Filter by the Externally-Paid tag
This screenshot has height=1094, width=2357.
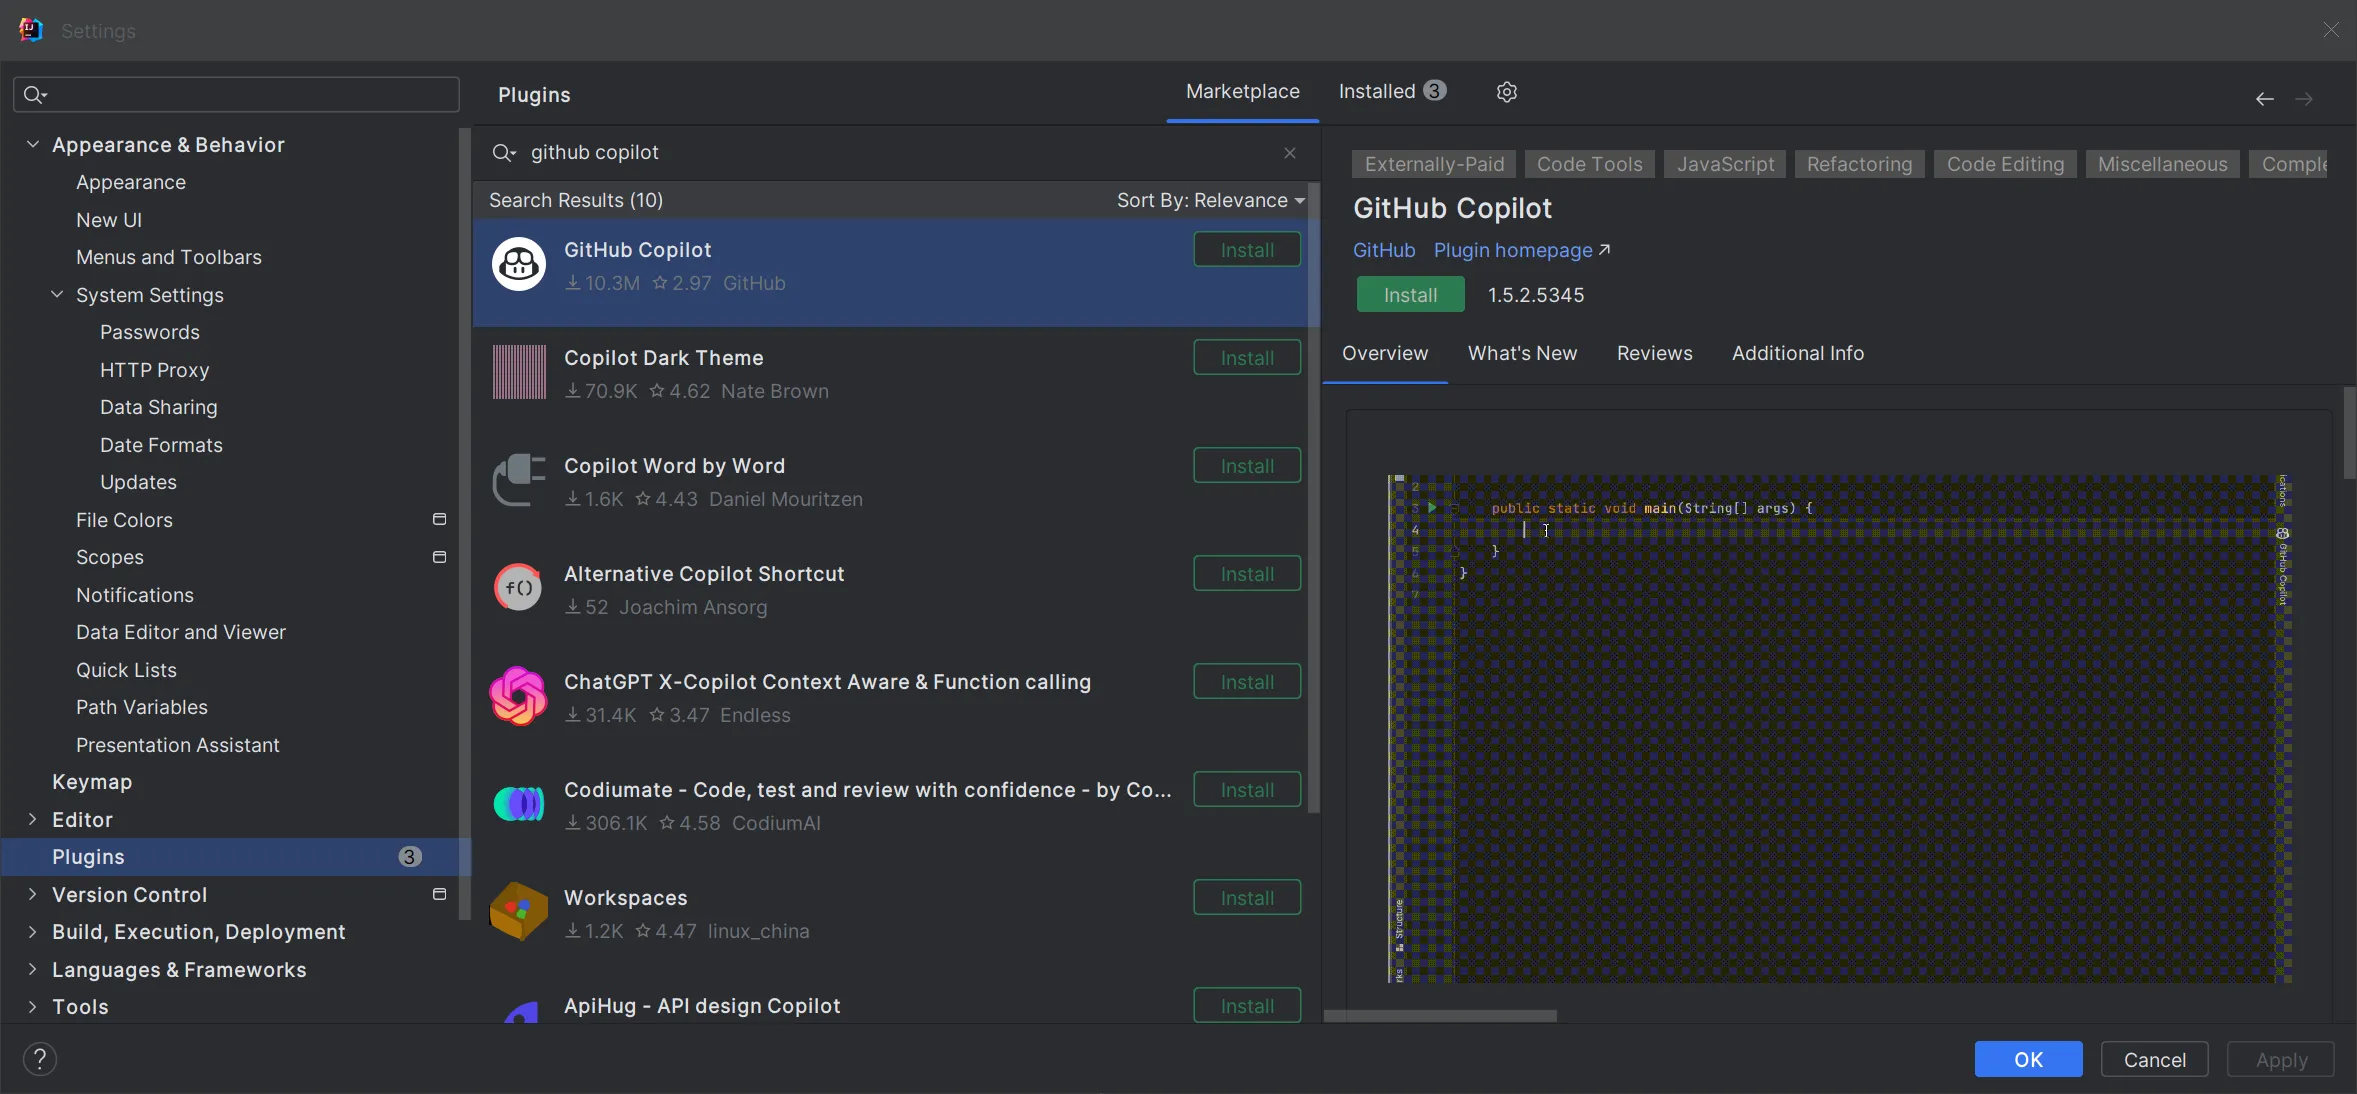1434,165
